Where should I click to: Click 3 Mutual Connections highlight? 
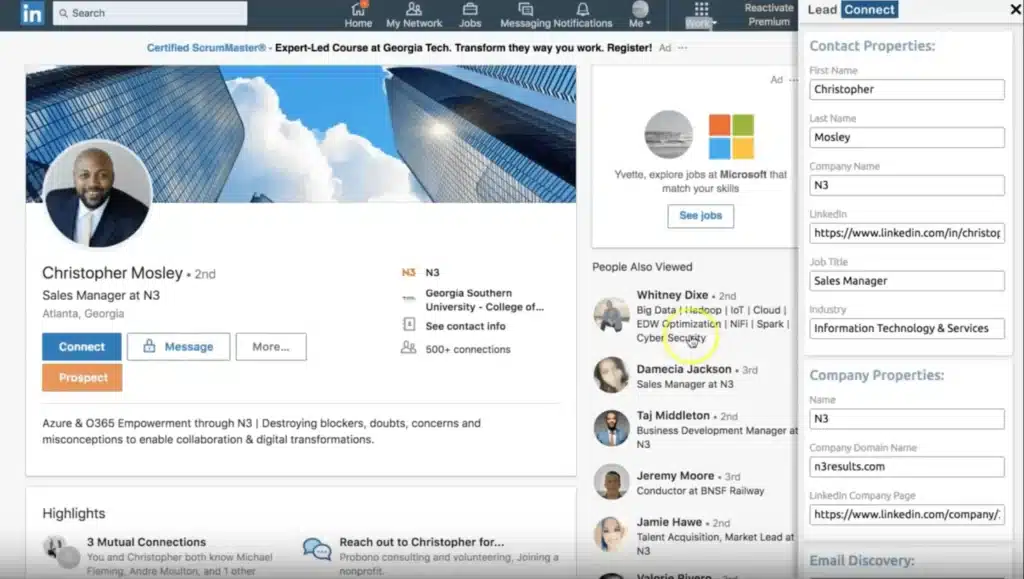coord(146,542)
